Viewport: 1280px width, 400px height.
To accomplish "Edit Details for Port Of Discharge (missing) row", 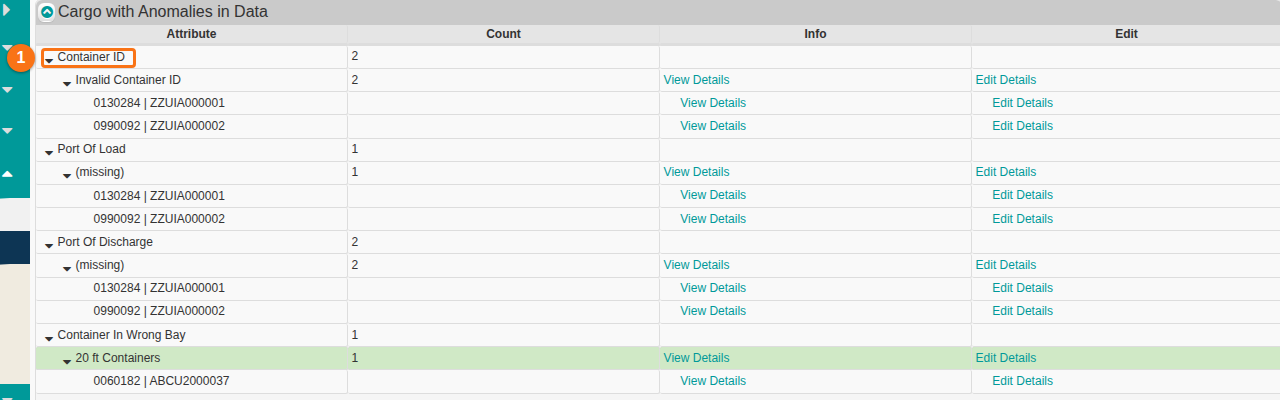I will 1006,265.
